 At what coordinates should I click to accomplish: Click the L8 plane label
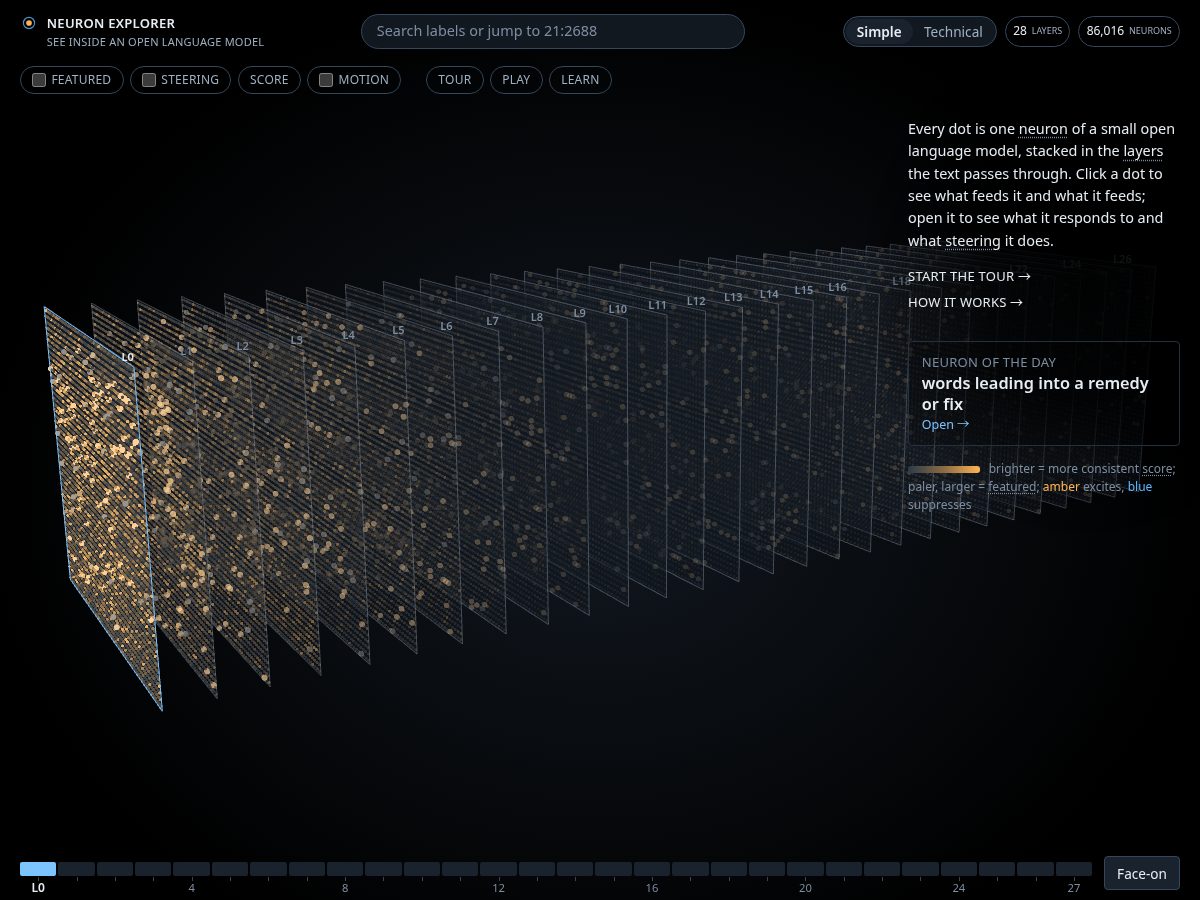click(537, 317)
